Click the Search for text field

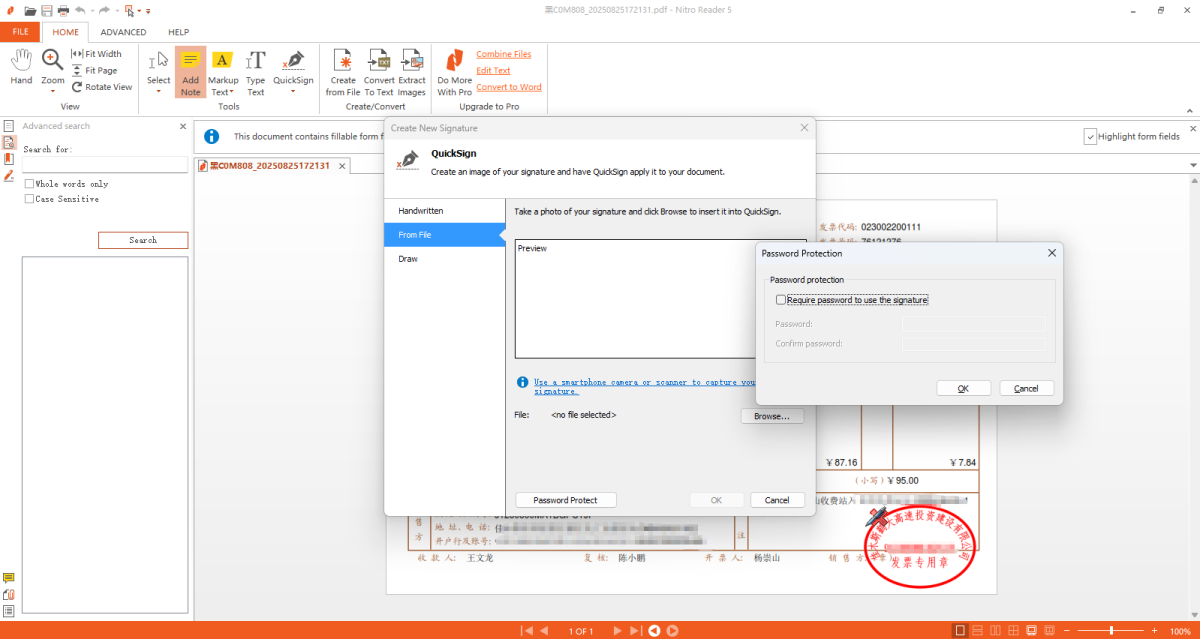click(x=105, y=165)
